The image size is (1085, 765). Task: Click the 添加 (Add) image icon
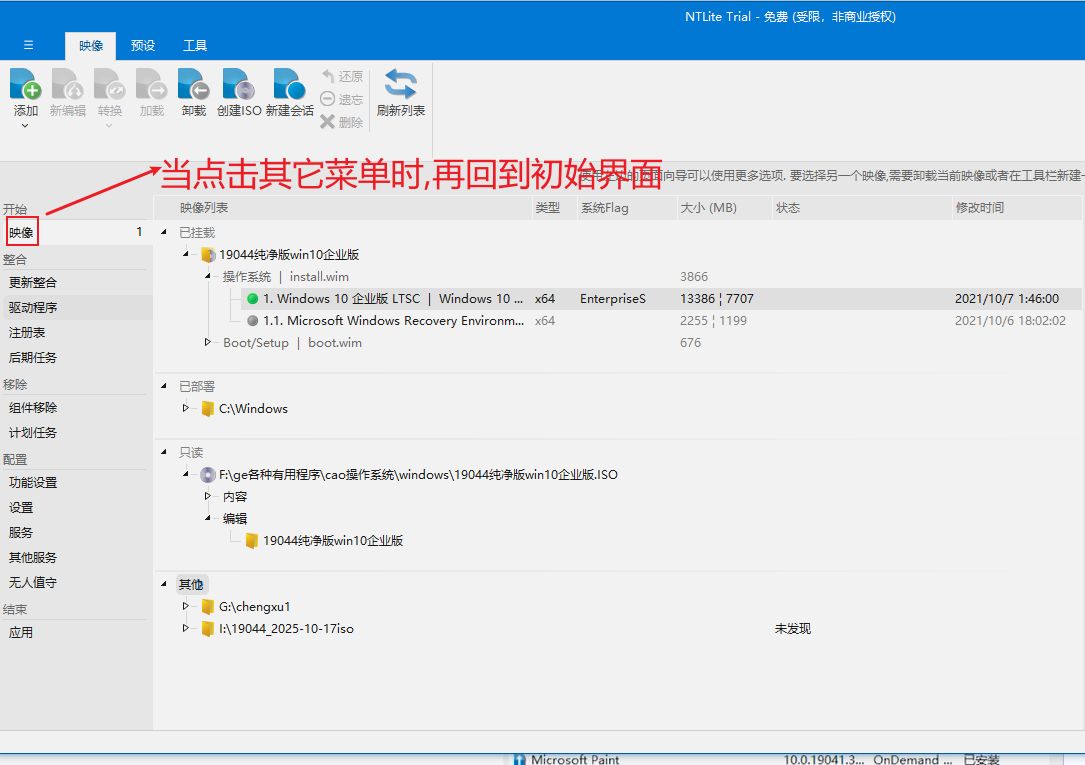25,85
